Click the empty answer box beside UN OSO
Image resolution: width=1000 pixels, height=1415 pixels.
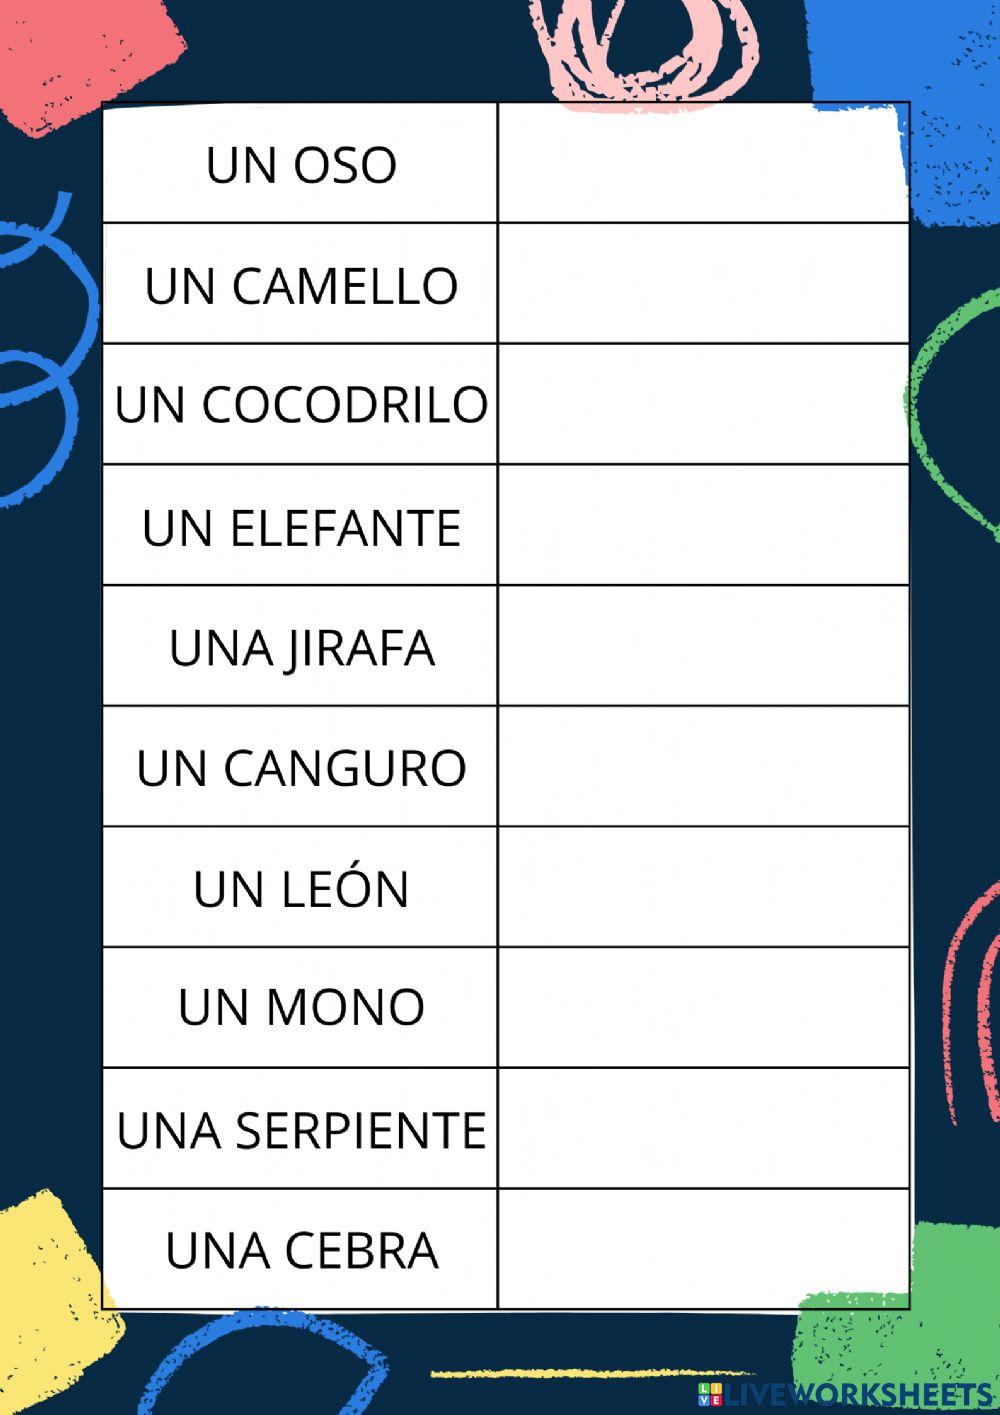click(x=703, y=163)
